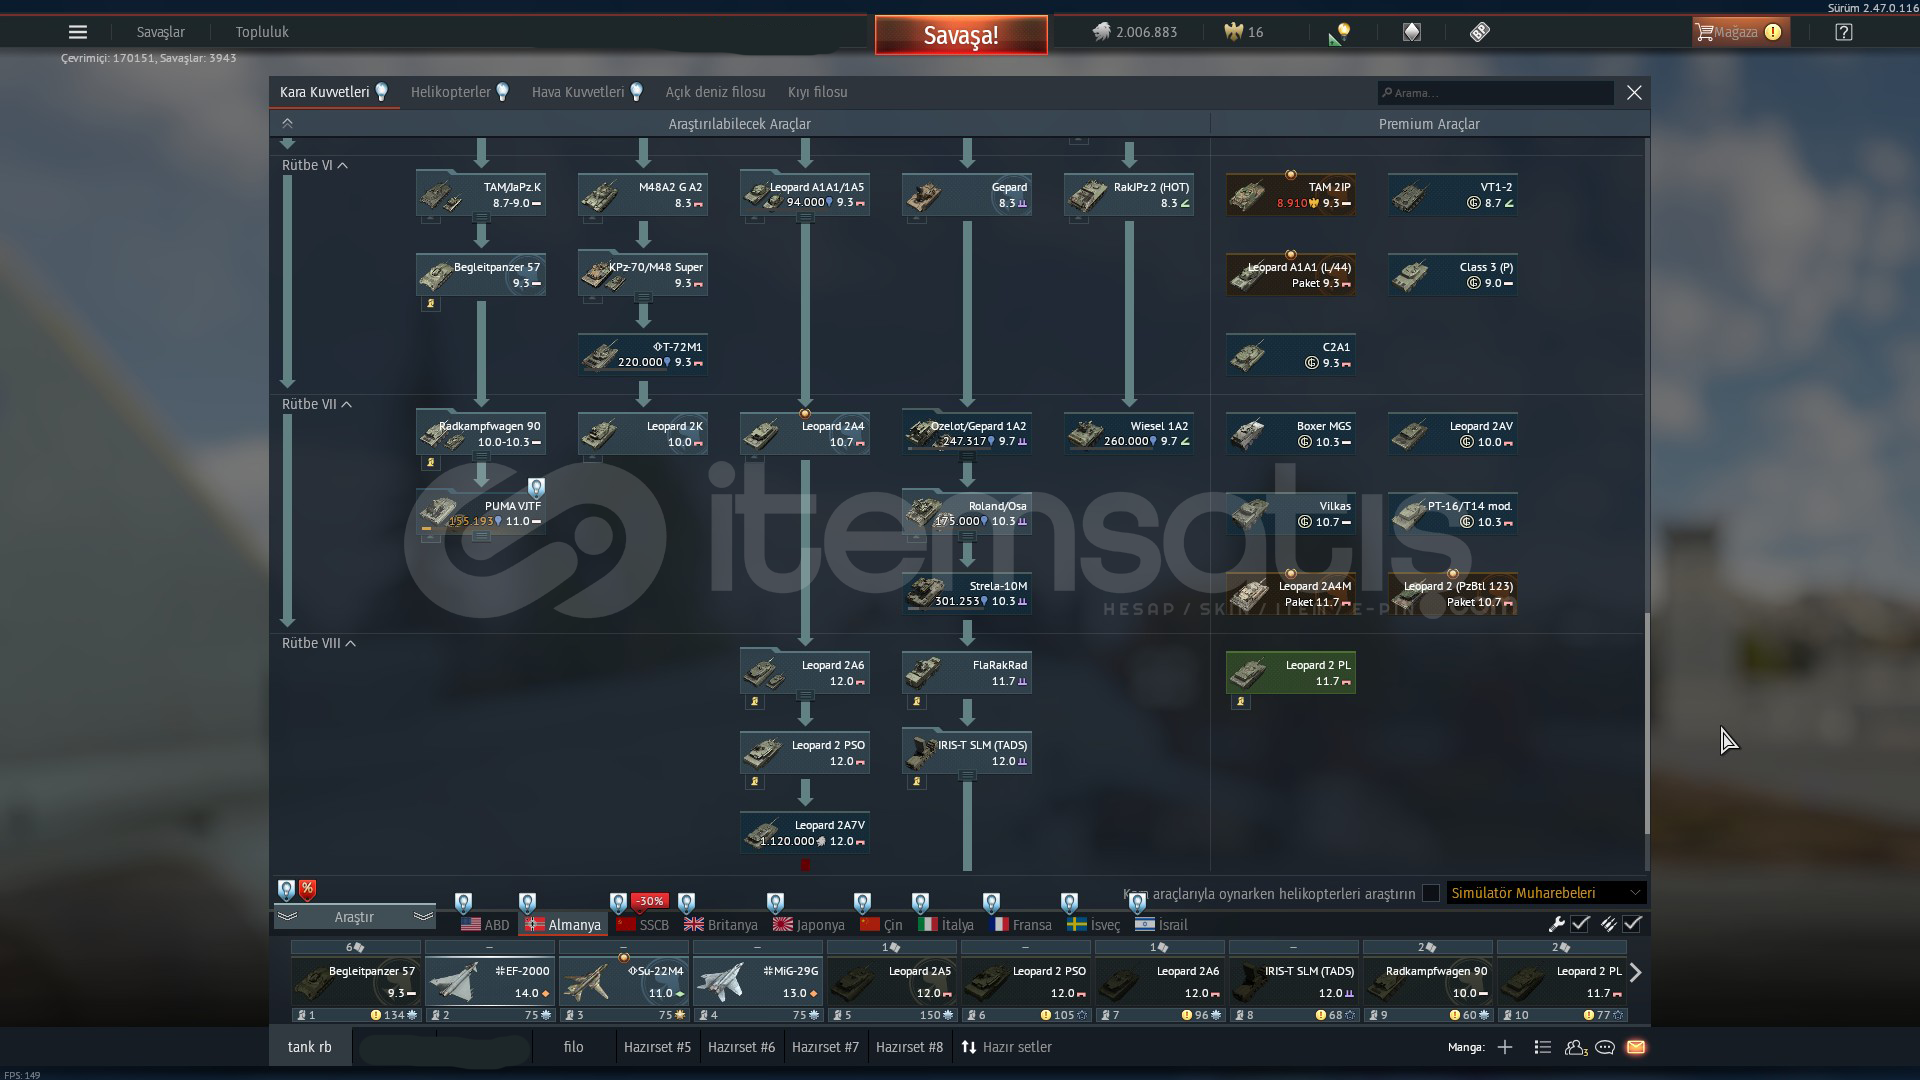Click the Arama search field
Viewport: 1920px width, 1080px height.
pos(1495,93)
